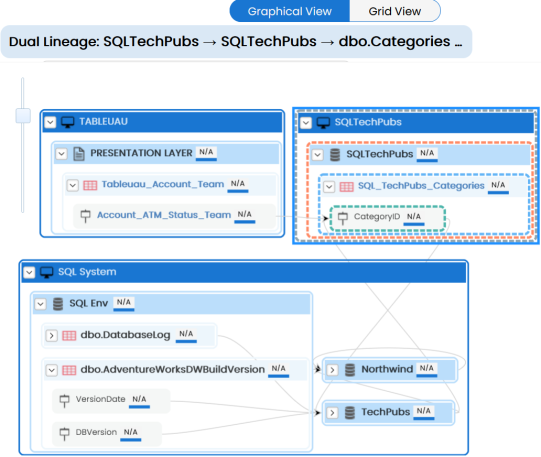Screen dimensions: 541x457
Task: Collapse the SQL System container
Action: pyautogui.click(x=29, y=272)
